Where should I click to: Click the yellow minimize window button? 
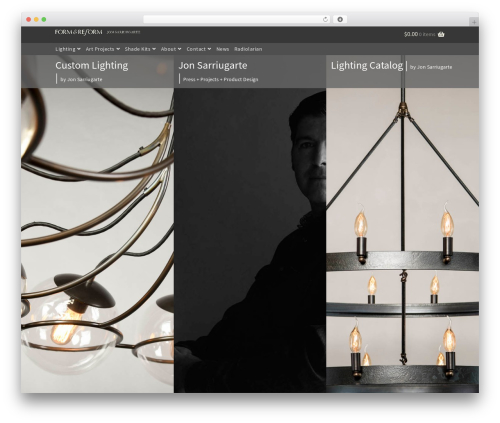pos(36,19)
